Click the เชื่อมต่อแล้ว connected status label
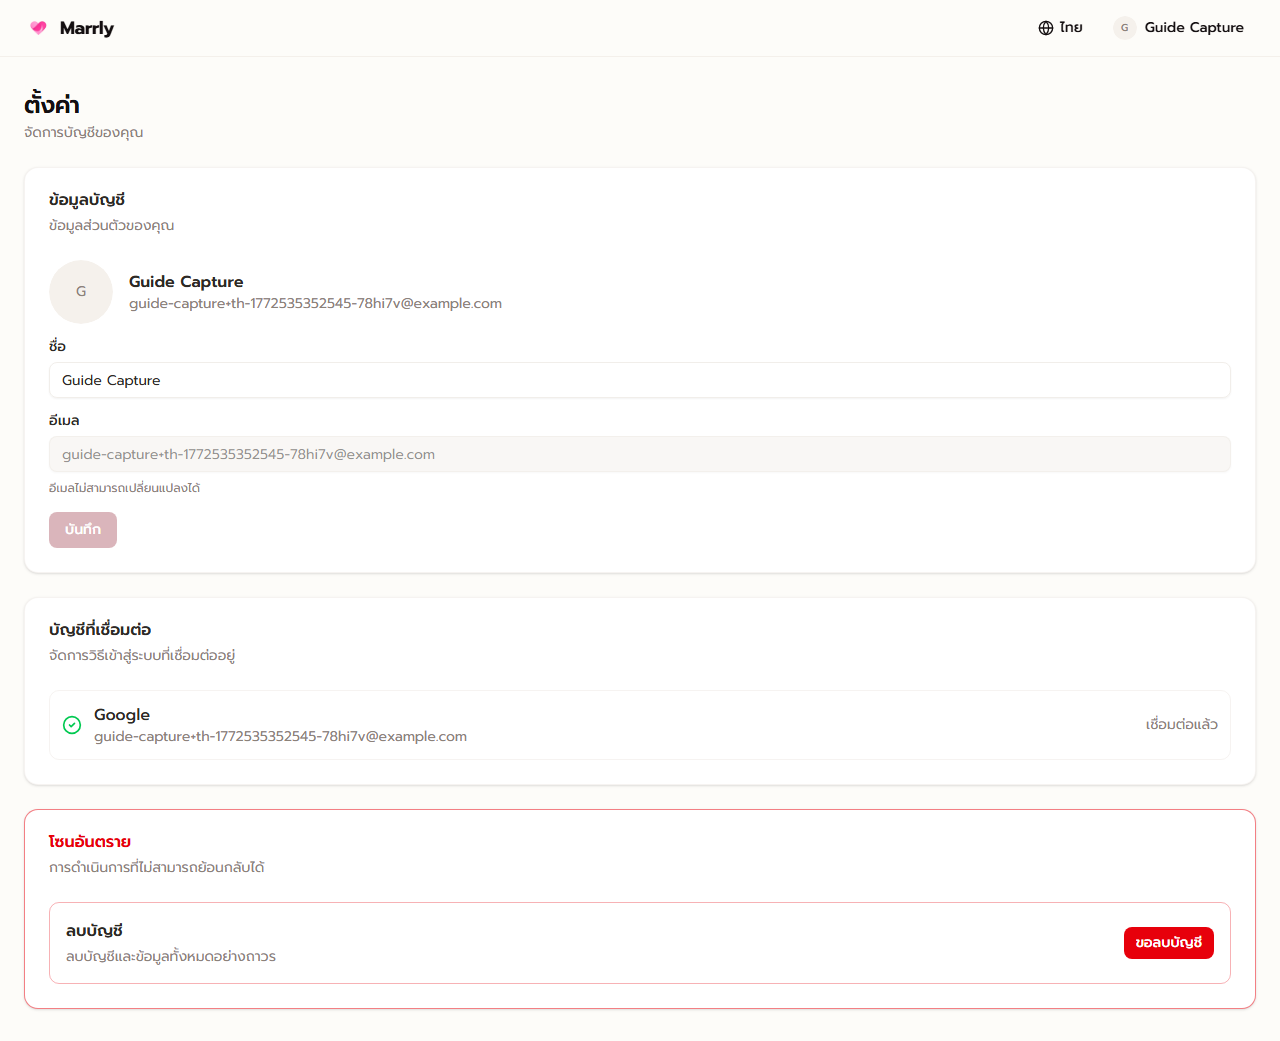 1182,724
